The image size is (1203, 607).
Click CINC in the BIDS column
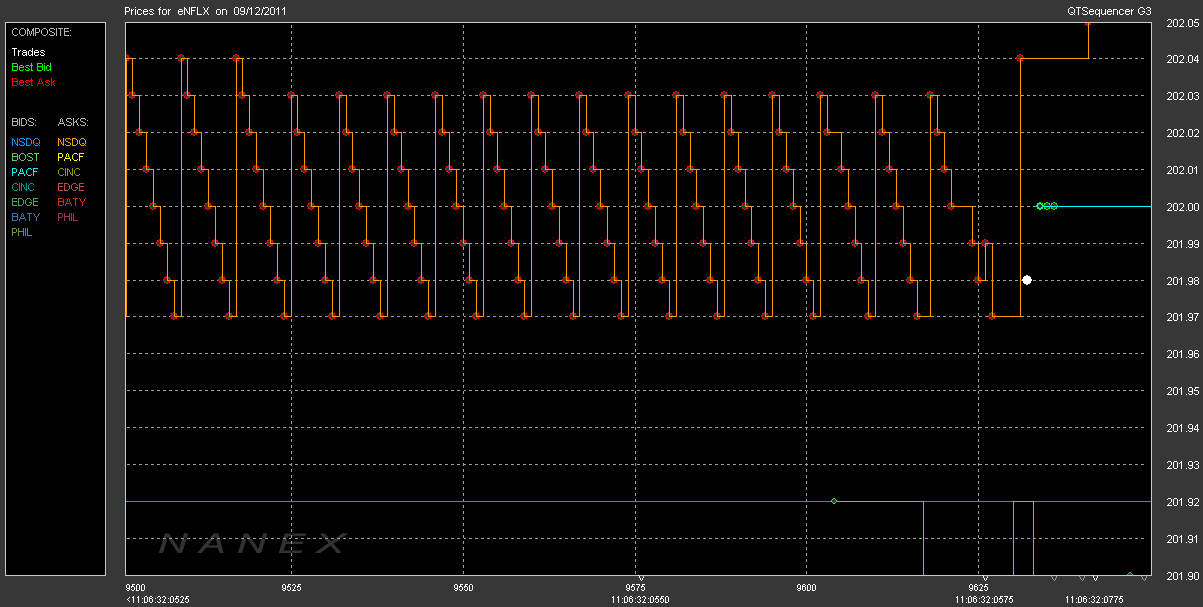pyautogui.click(x=24, y=187)
